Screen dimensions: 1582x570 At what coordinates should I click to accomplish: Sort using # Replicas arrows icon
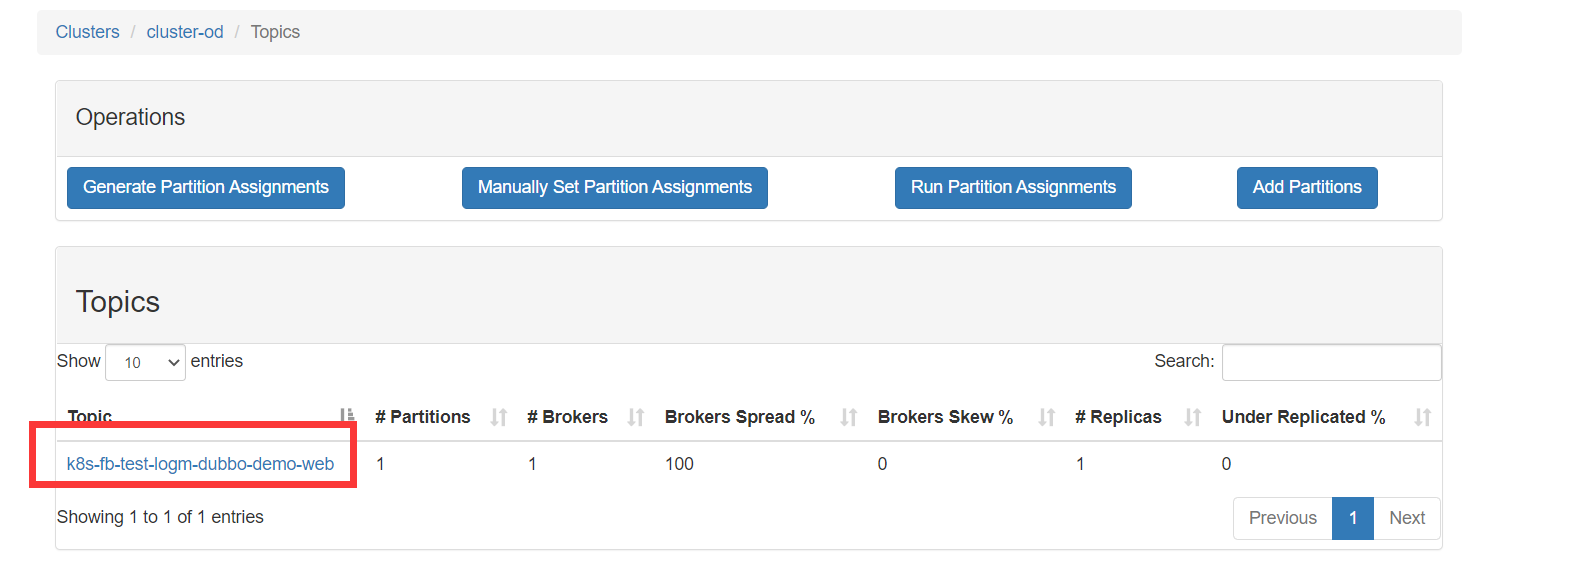[1193, 417]
